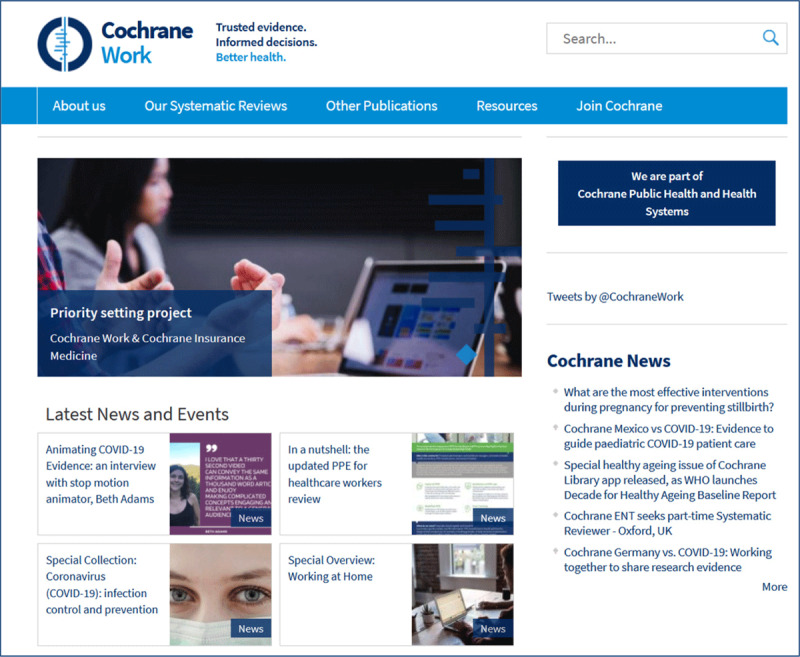Open the Priority setting project headline
The height and width of the screenshot is (657, 800).
pos(121,313)
